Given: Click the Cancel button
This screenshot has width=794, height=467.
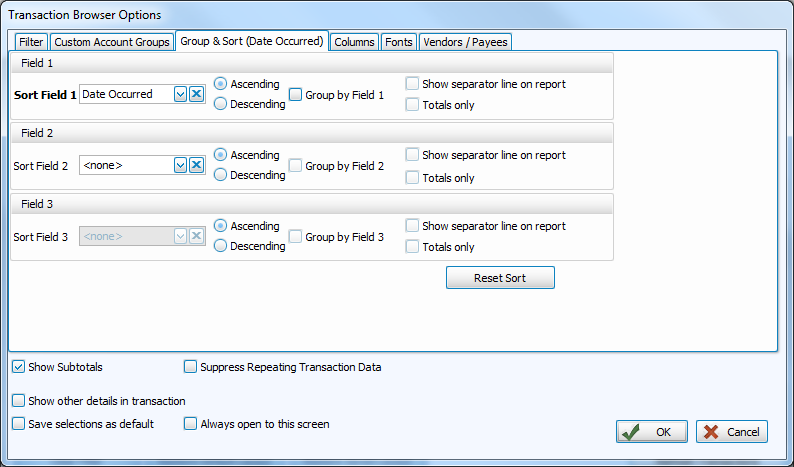Looking at the screenshot, I should [x=732, y=432].
